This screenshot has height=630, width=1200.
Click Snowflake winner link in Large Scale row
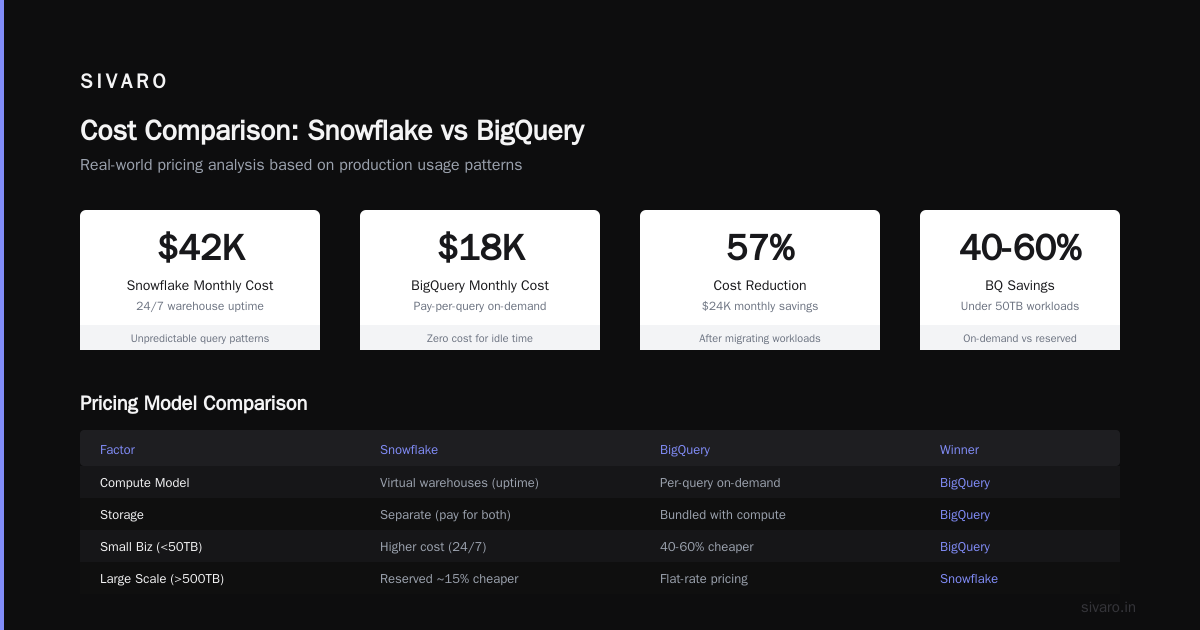point(969,579)
